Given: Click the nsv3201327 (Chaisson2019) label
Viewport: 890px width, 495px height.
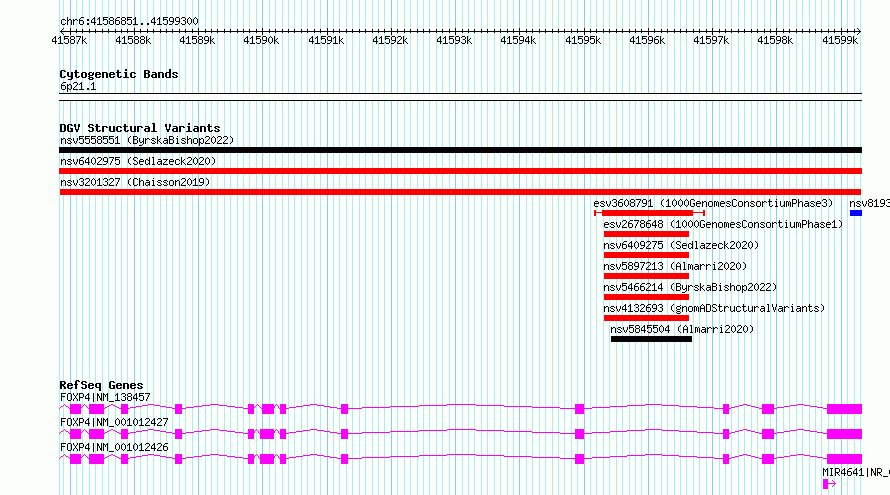Looking at the screenshot, I should click(x=135, y=182).
